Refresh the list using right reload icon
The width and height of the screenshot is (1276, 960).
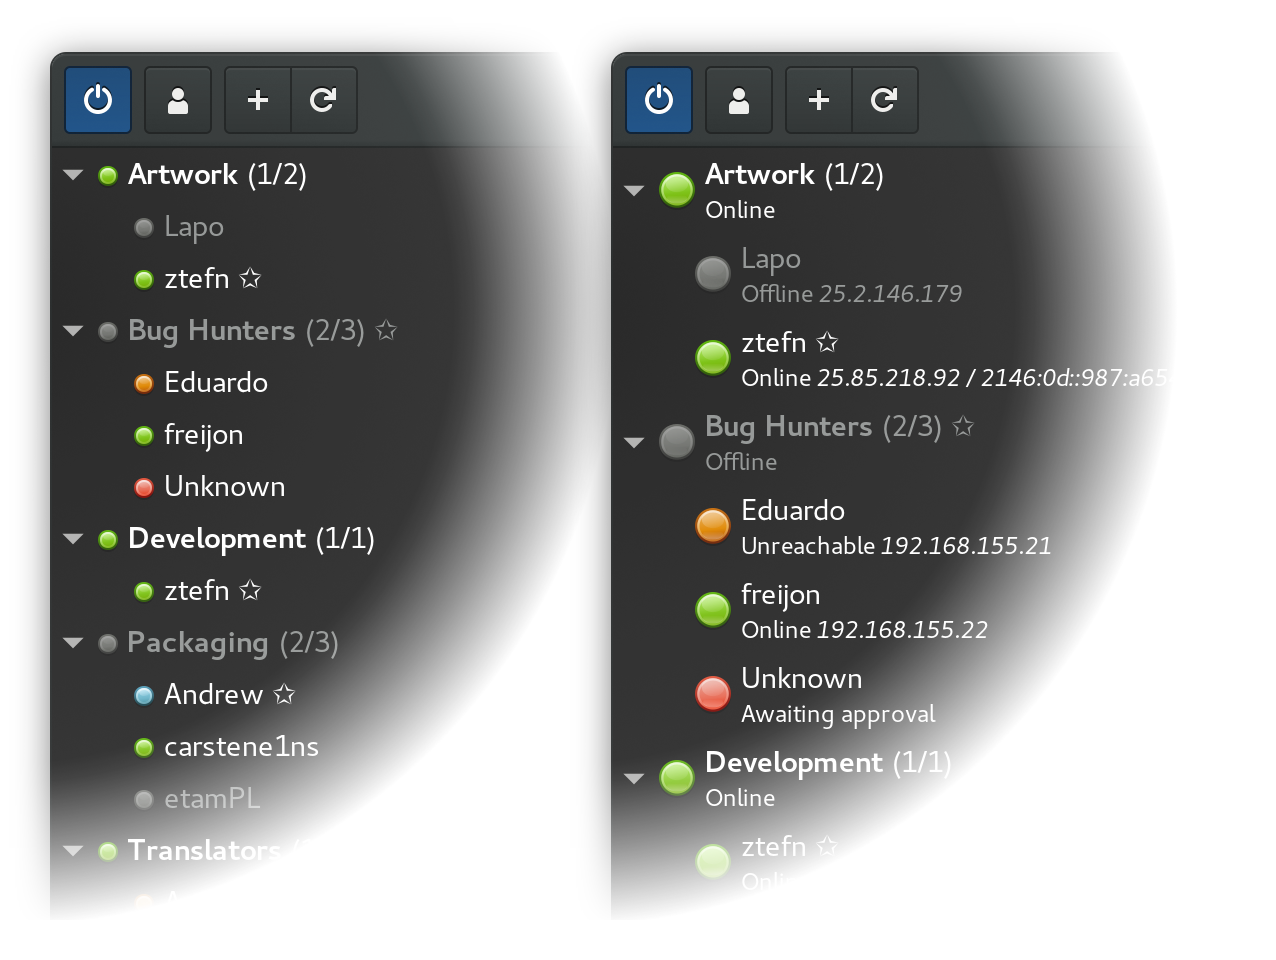[x=885, y=100]
